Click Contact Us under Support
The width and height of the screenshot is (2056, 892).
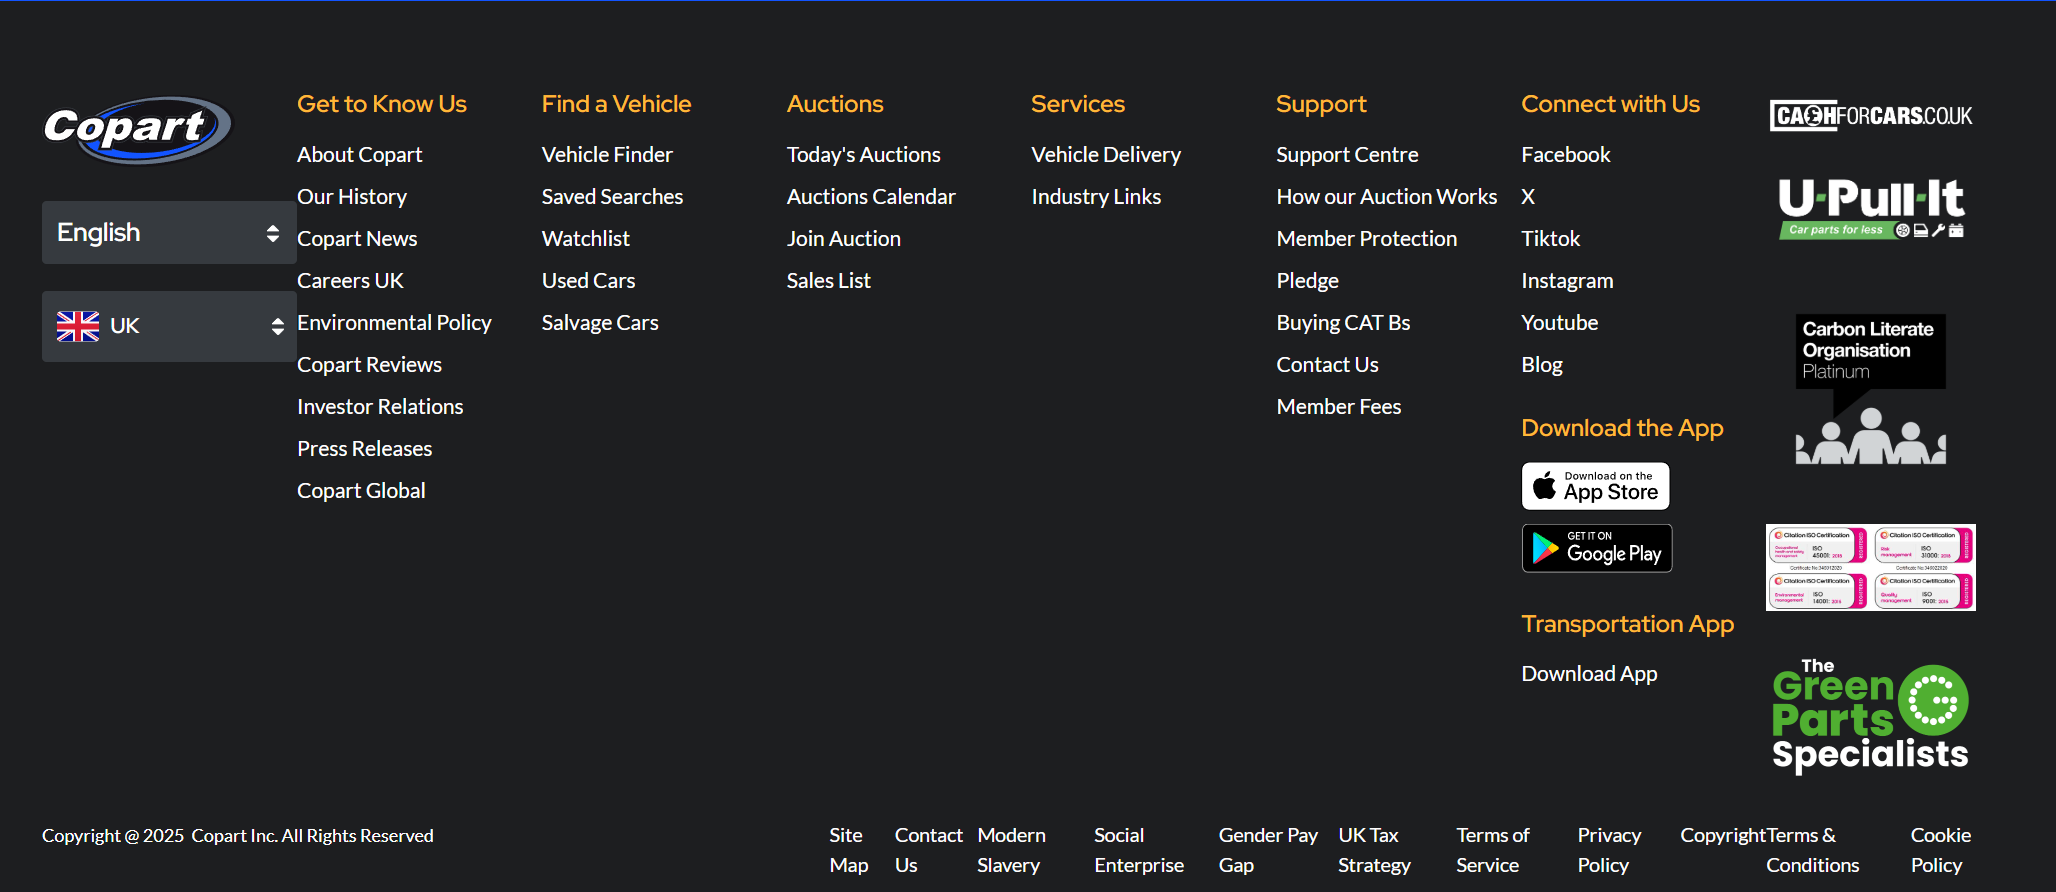pos(1327,365)
